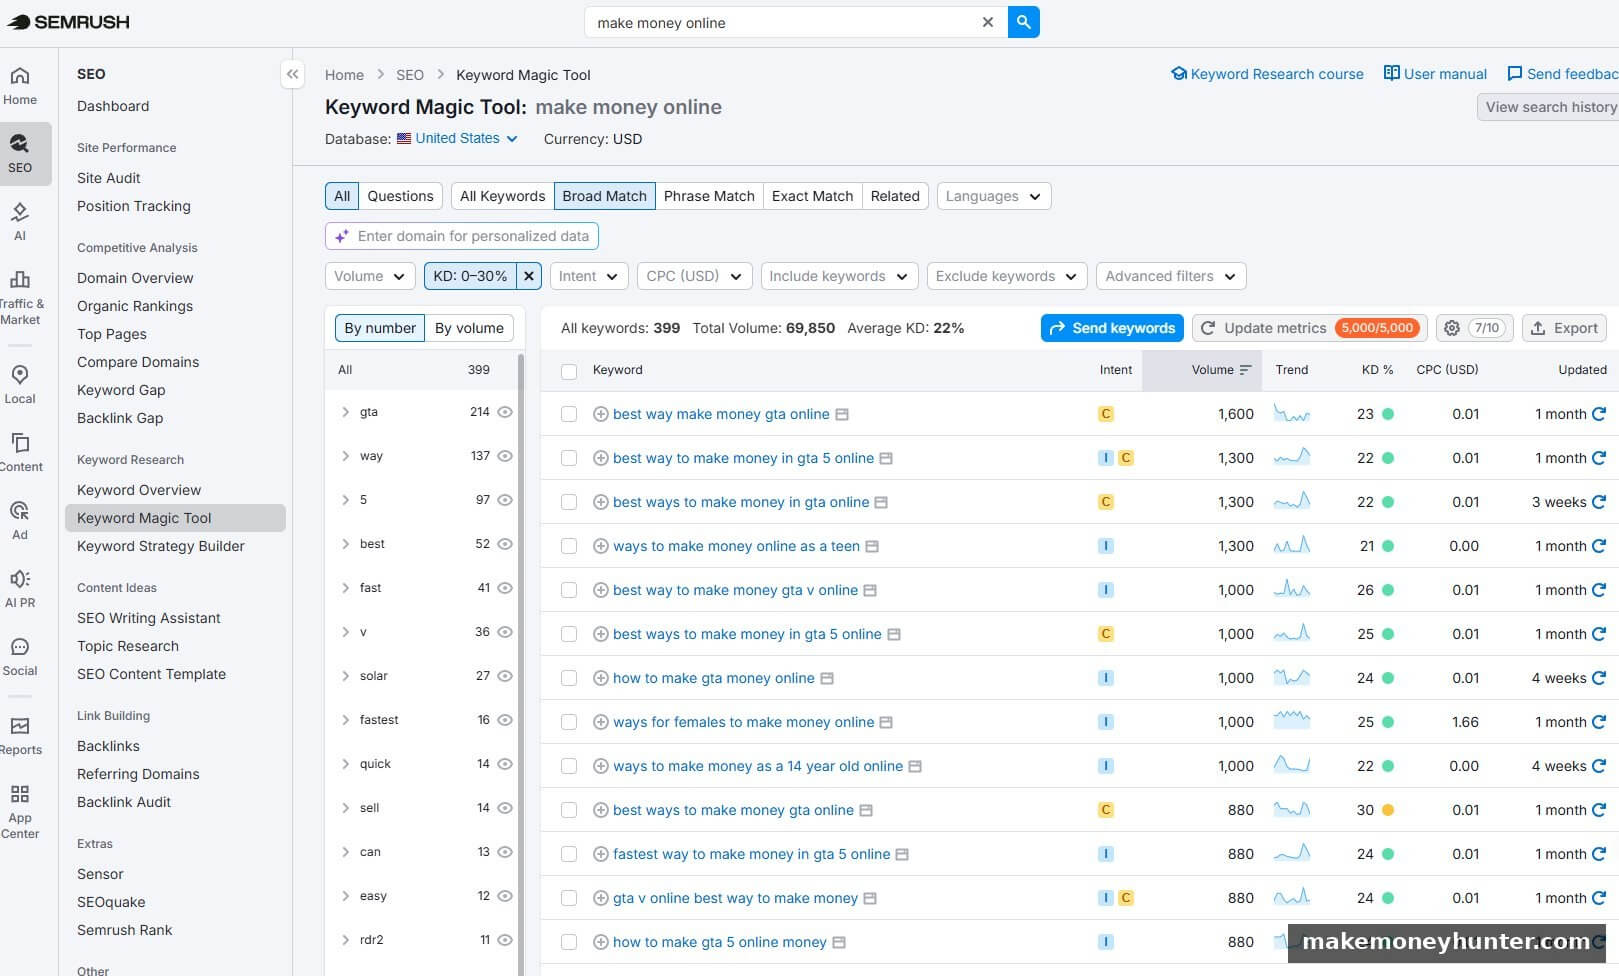1619x976 pixels.
Task: Open the Advanced filters dropdown
Action: pyautogui.click(x=1171, y=276)
